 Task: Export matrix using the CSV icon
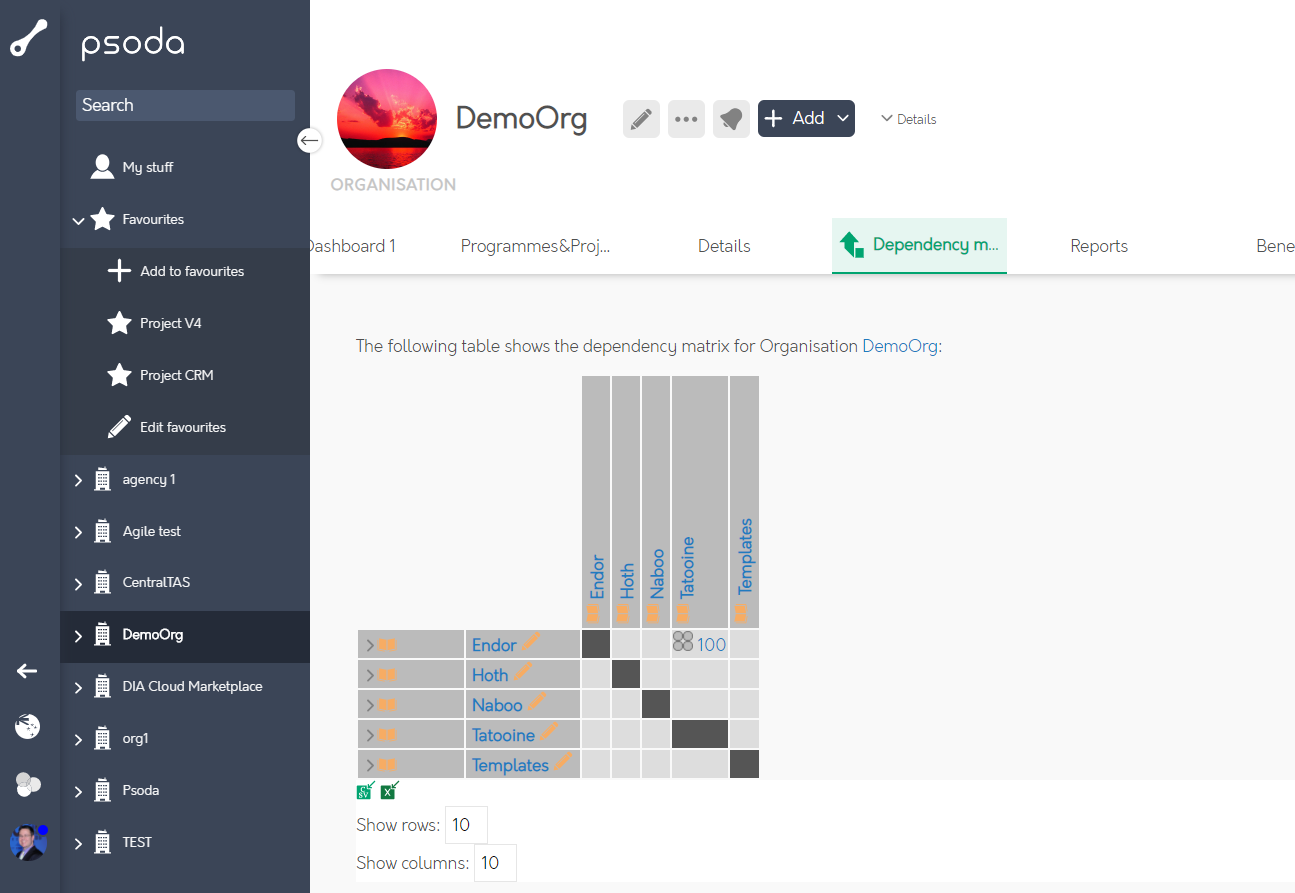click(x=366, y=791)
